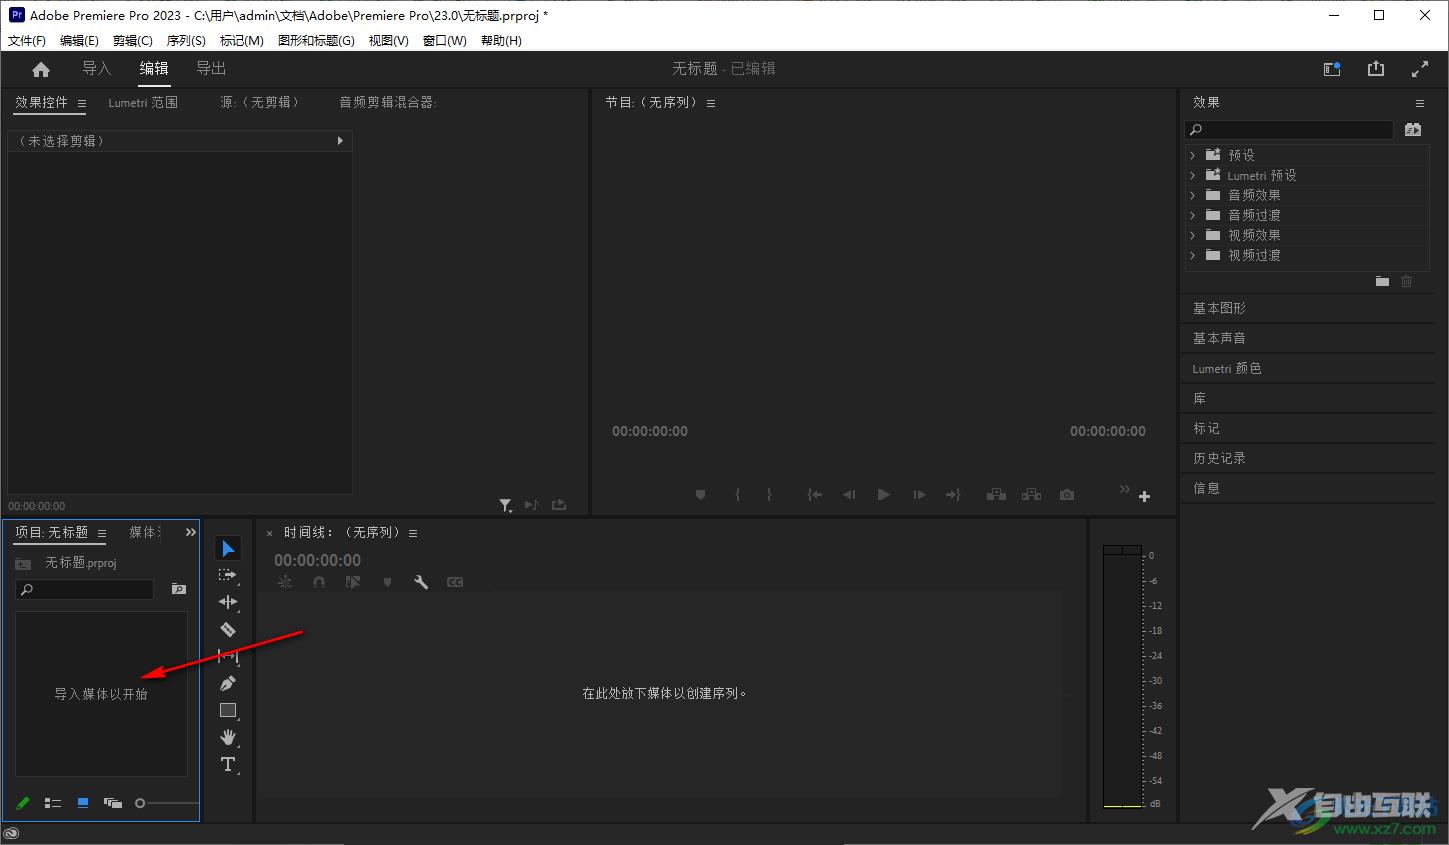Screen dimensions: 1449x845
Task: Open the 序列(S) menu
Action: coord(186,41)
